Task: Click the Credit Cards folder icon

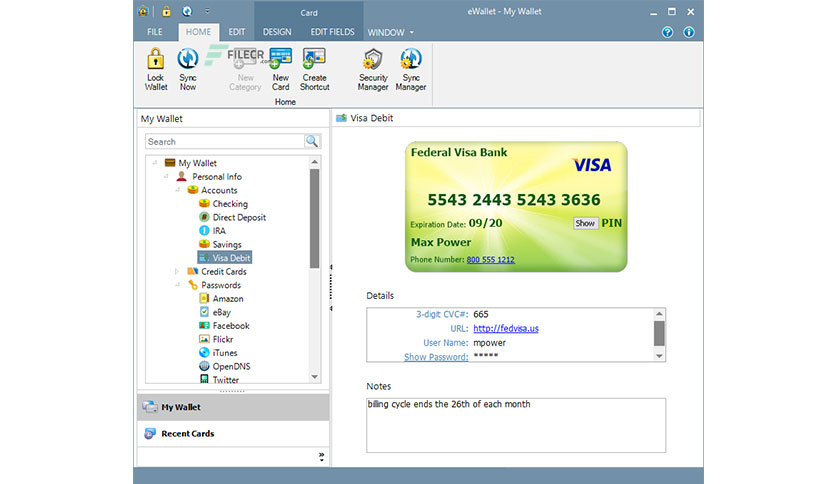Action: (x=193, y=271)
